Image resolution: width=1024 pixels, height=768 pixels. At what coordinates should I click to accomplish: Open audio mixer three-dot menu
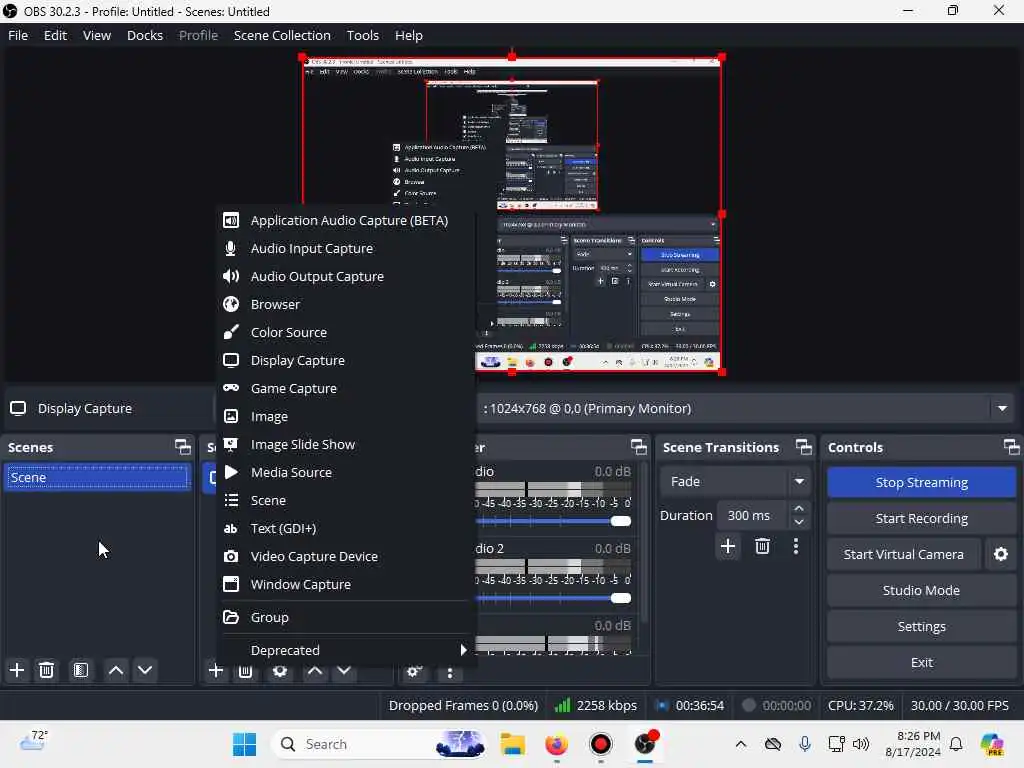point(449,672)
